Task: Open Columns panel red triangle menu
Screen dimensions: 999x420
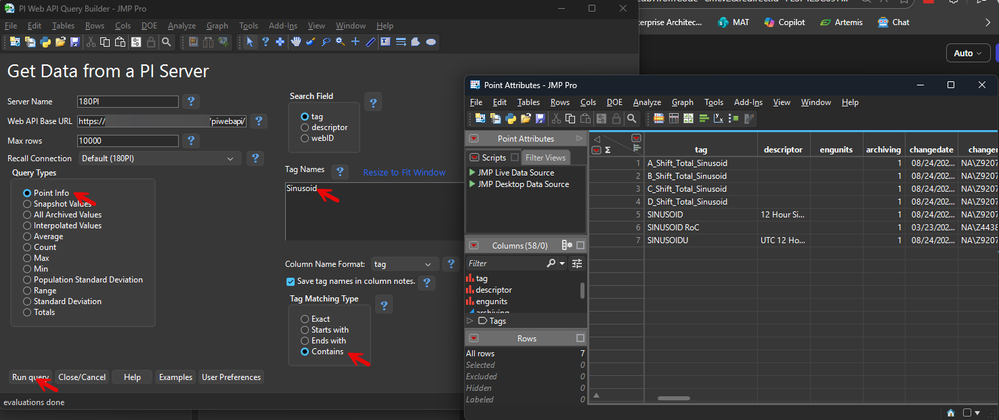Action: tap(473, 245)
